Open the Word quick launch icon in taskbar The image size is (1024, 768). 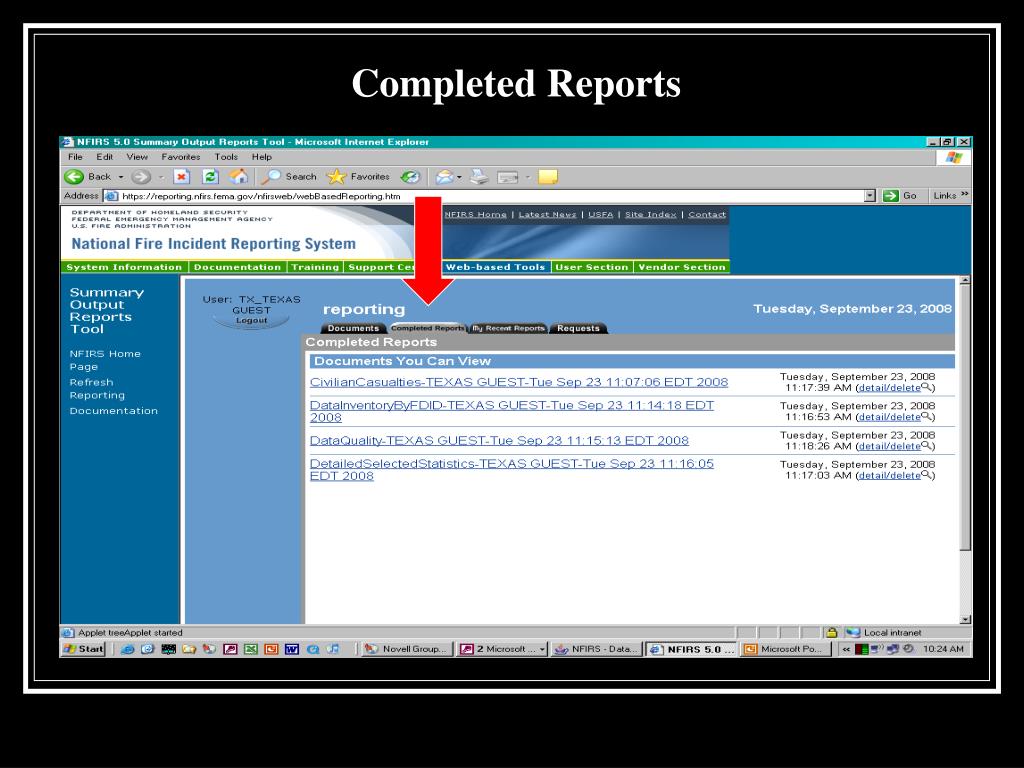coord(292,649)
